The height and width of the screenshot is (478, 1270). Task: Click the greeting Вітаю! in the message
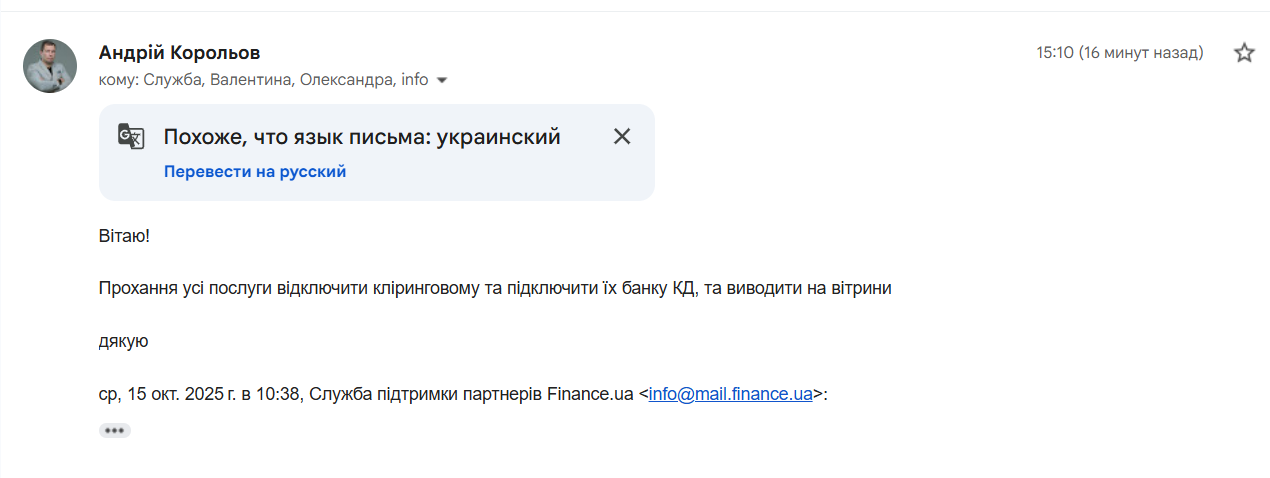click(124, 235)
